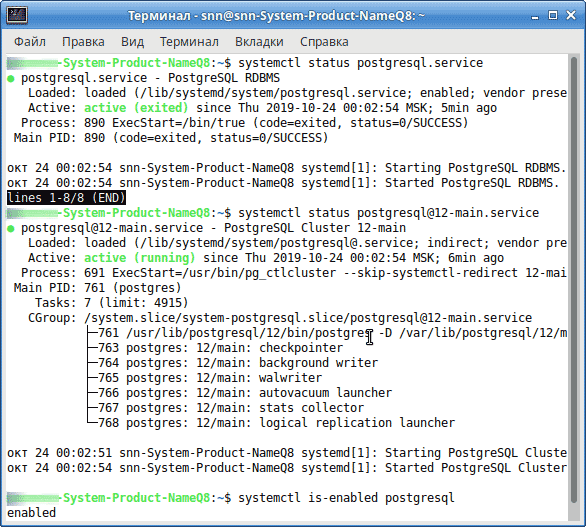Viewport: 586px width, 527px height.
Task: Click the CGroup path line
Action: (x=280, y=318)
